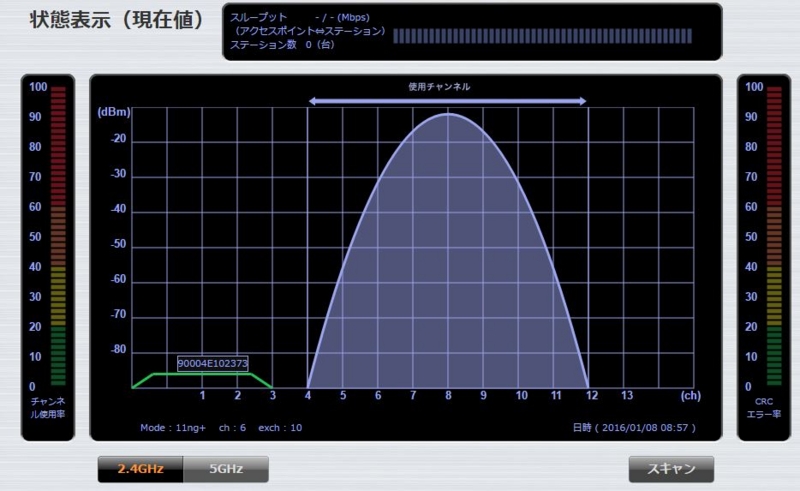The height and width of the screenshot is (491, 800).
Task: Select the 90004E102373 network label
Action: tap(213, 363)
